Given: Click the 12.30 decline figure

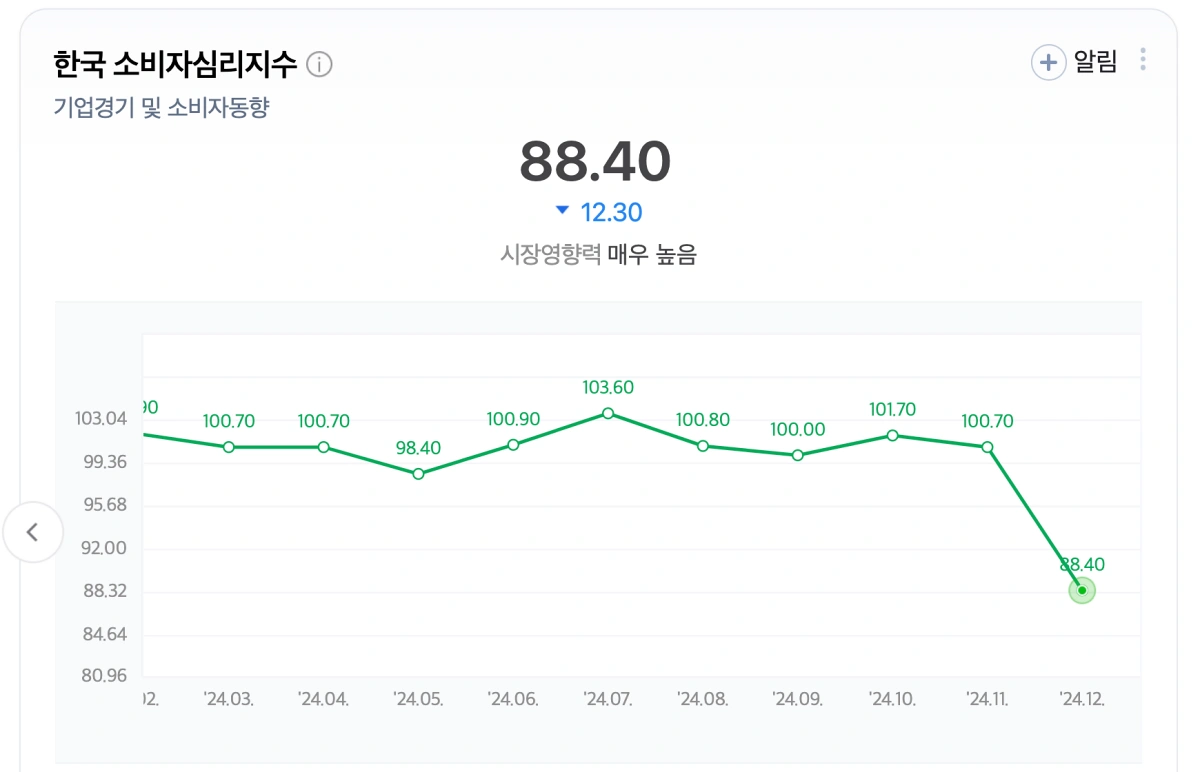Looking at the screenshot, I should 600,211.
